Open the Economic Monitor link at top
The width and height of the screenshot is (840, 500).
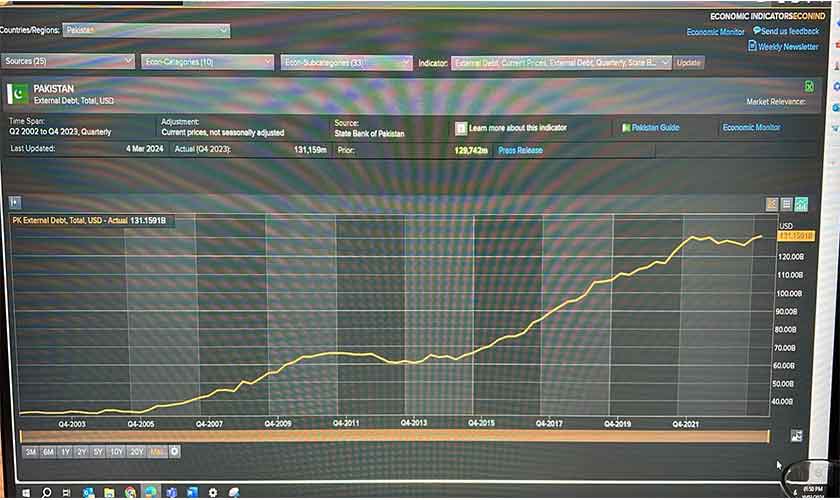[x=715, y=32]
